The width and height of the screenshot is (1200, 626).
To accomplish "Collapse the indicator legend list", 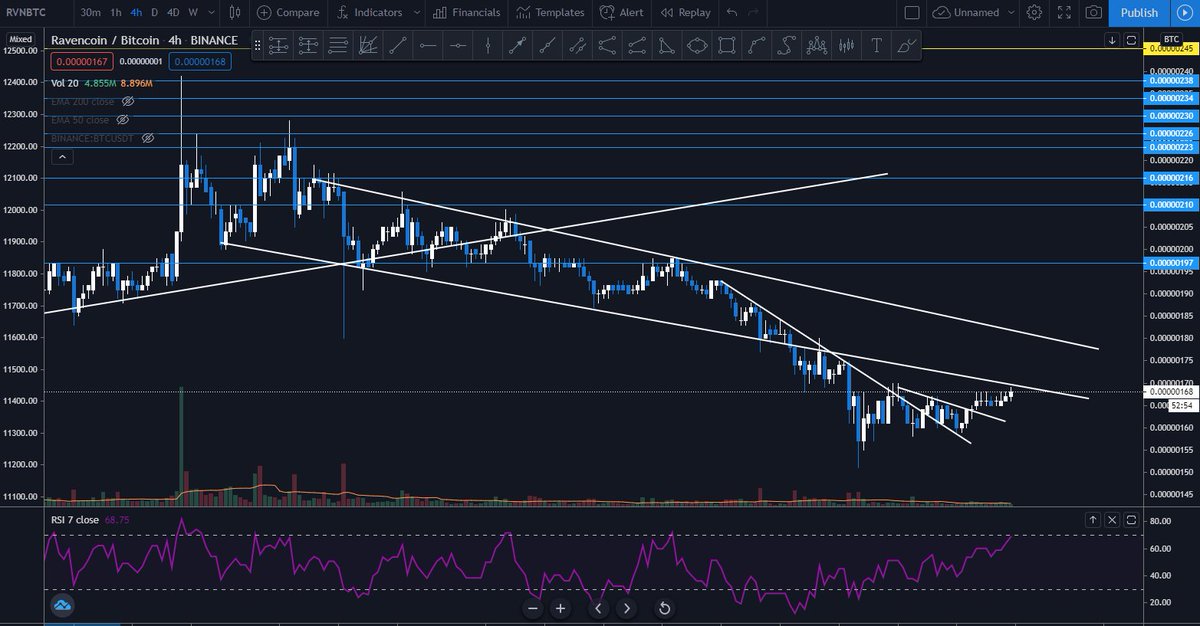I will (x=62, y=157).
